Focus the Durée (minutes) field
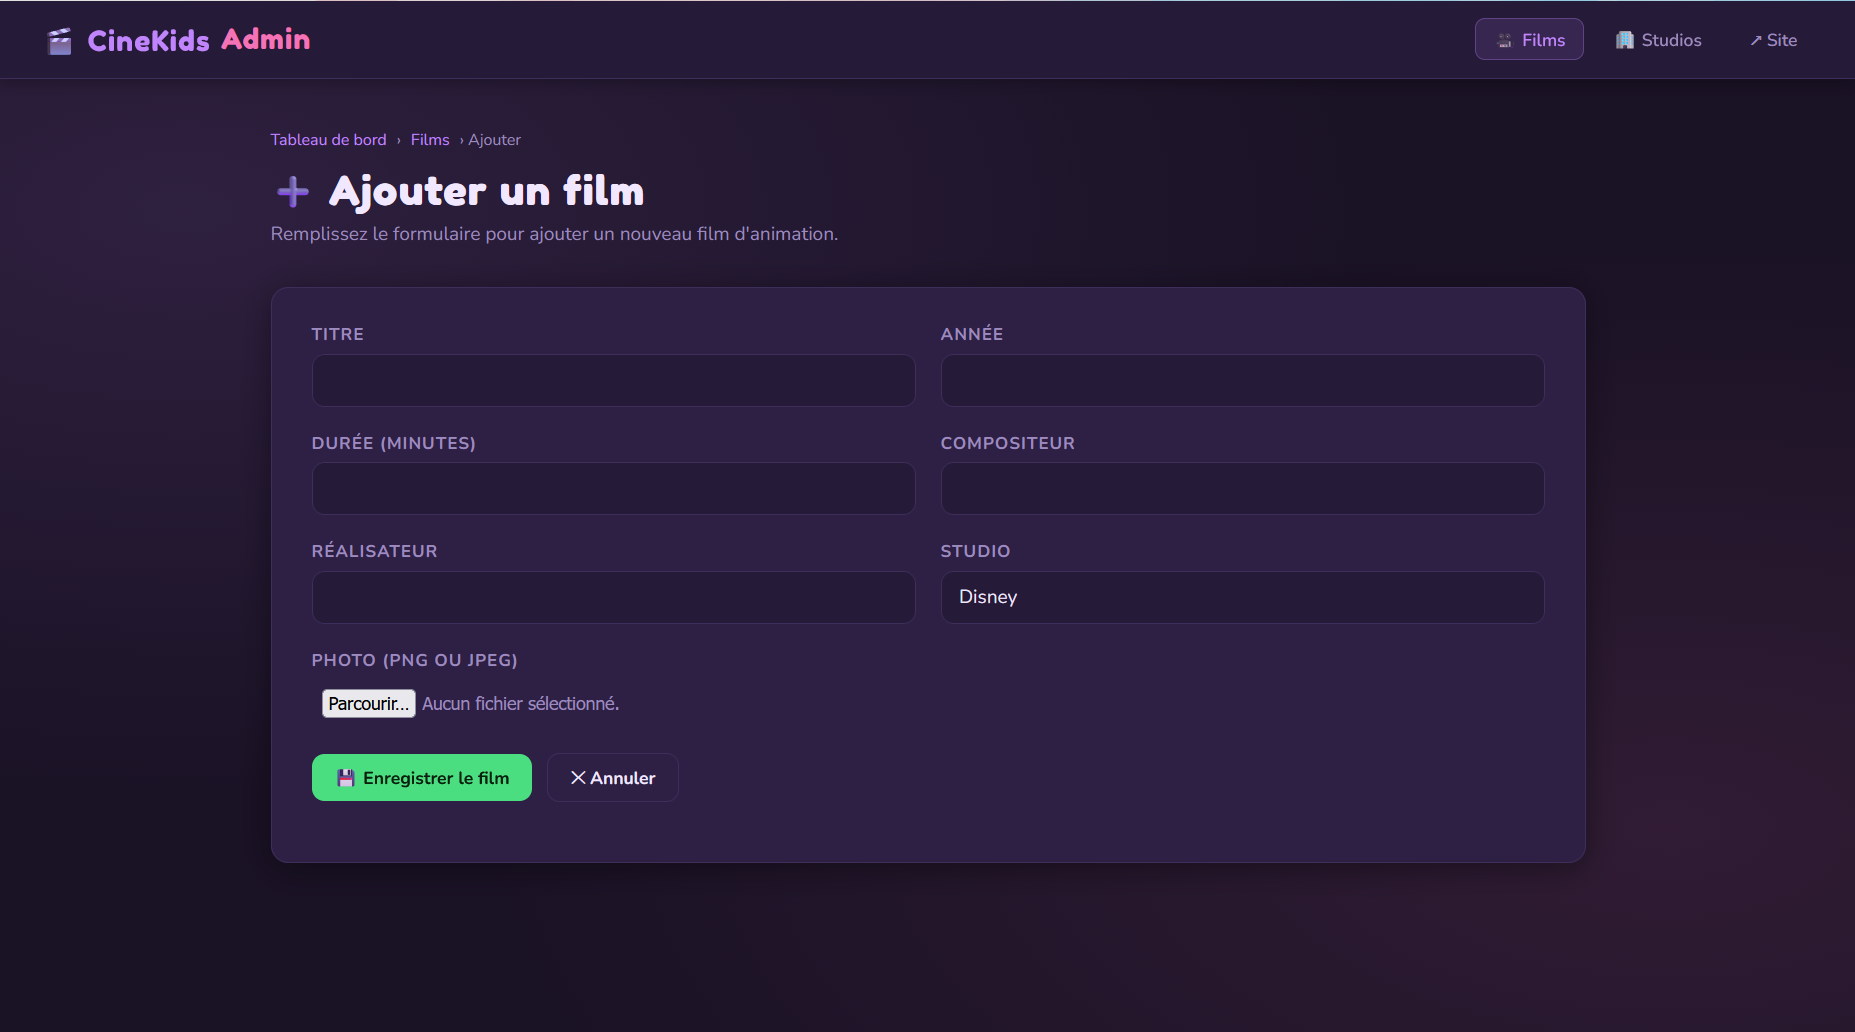 click(x=613, y=489)
